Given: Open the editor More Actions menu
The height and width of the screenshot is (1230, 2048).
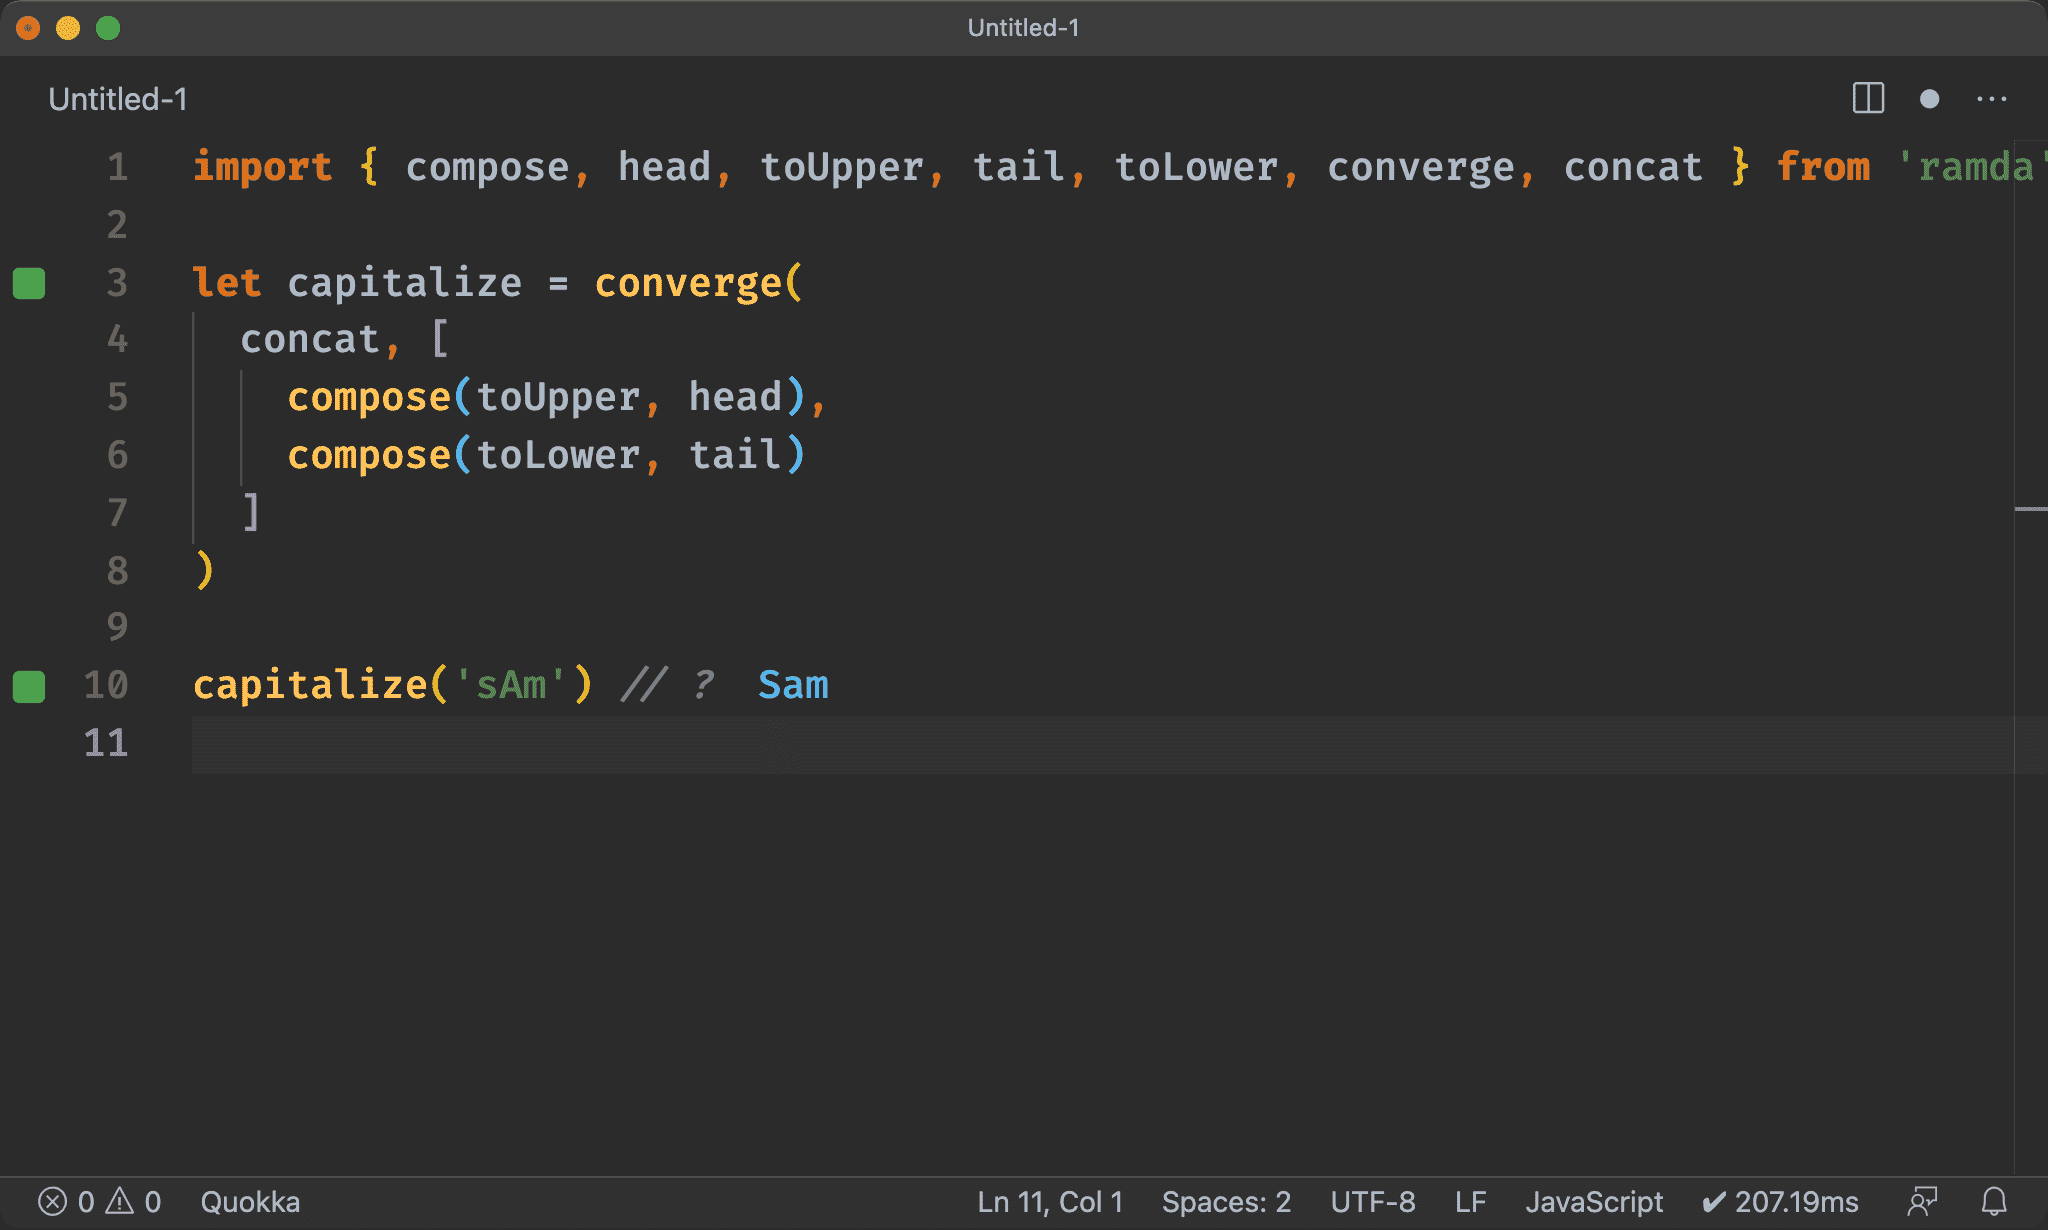Looking at the screenshot, I should point(1992,99).
